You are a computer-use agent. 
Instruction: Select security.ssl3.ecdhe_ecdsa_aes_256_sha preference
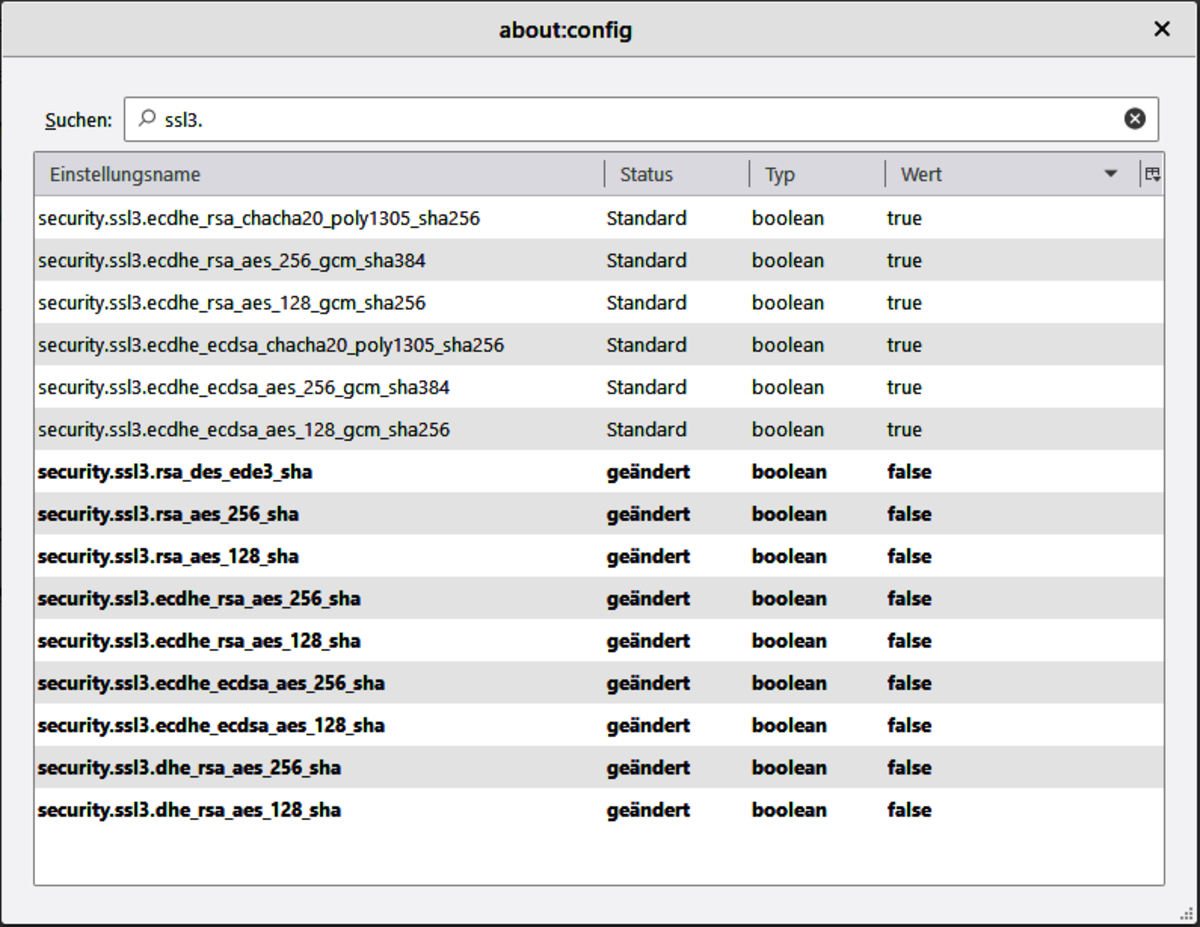click(x=599, y=683)
